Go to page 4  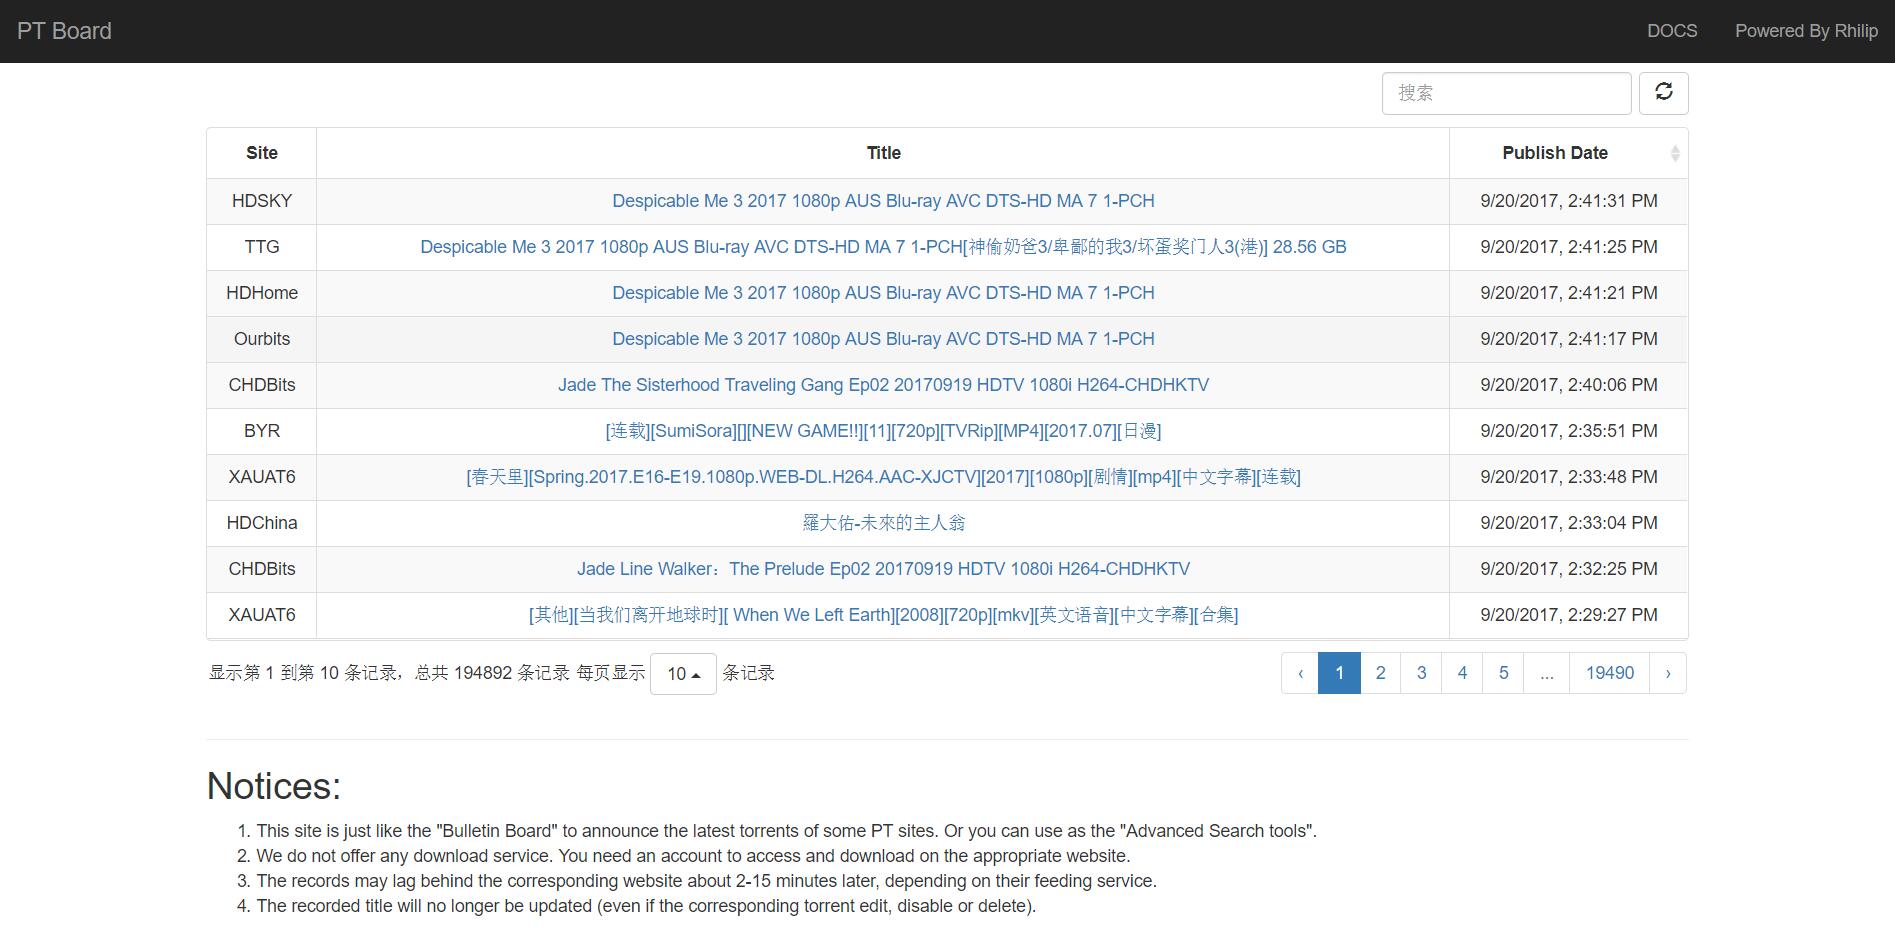click(x=1462, y=673)
